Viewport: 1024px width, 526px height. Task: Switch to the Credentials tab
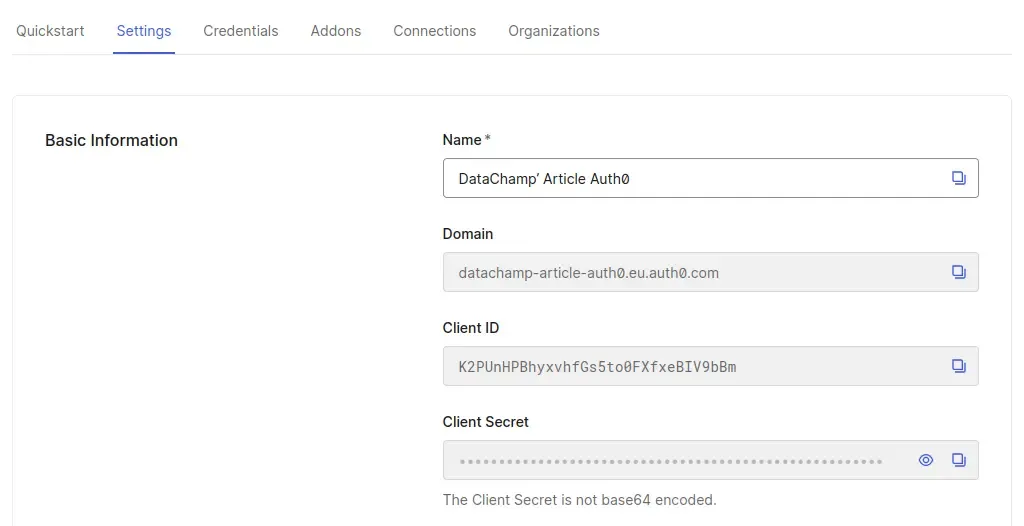click(240, 31)
